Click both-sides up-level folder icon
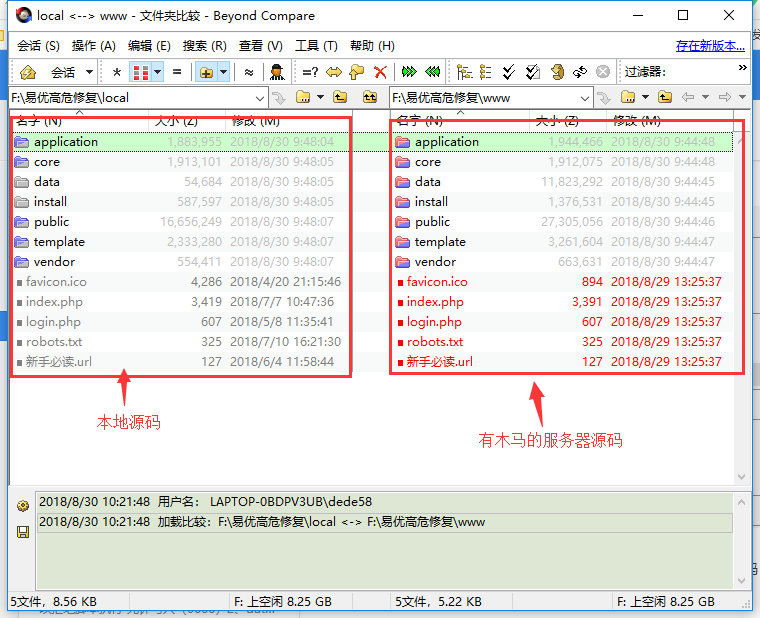 coord(370,97)
